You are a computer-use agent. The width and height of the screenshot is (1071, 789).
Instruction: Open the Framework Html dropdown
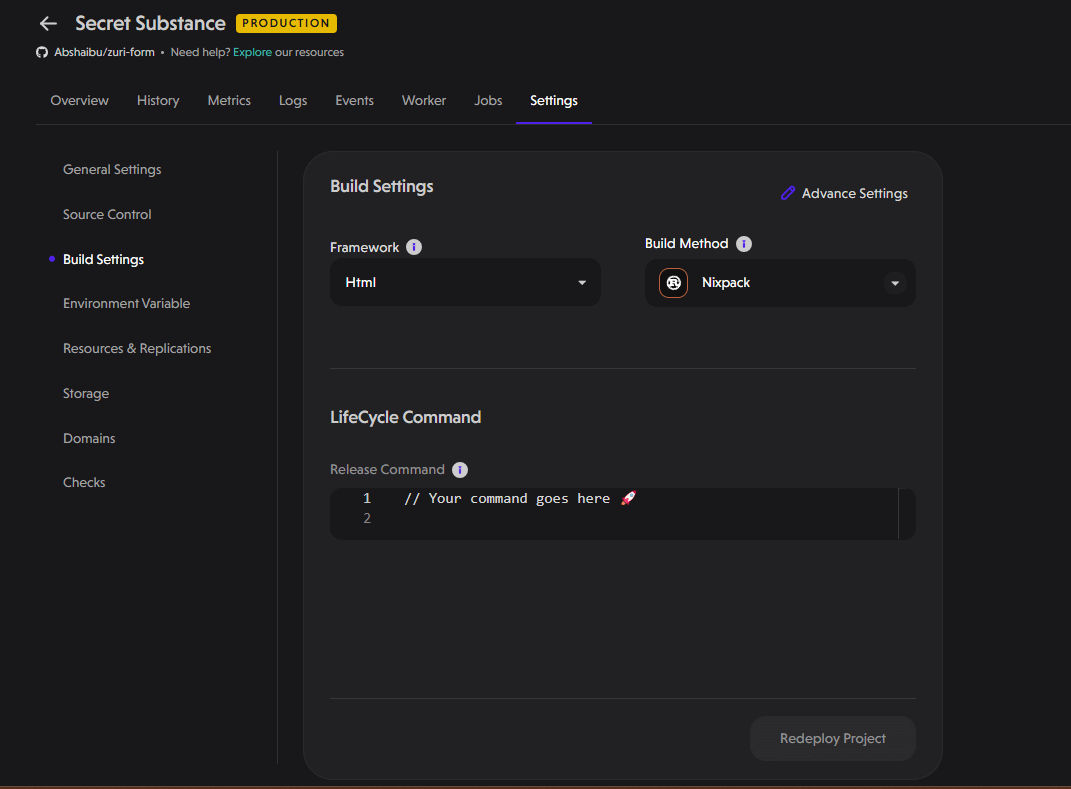(465, 282)
